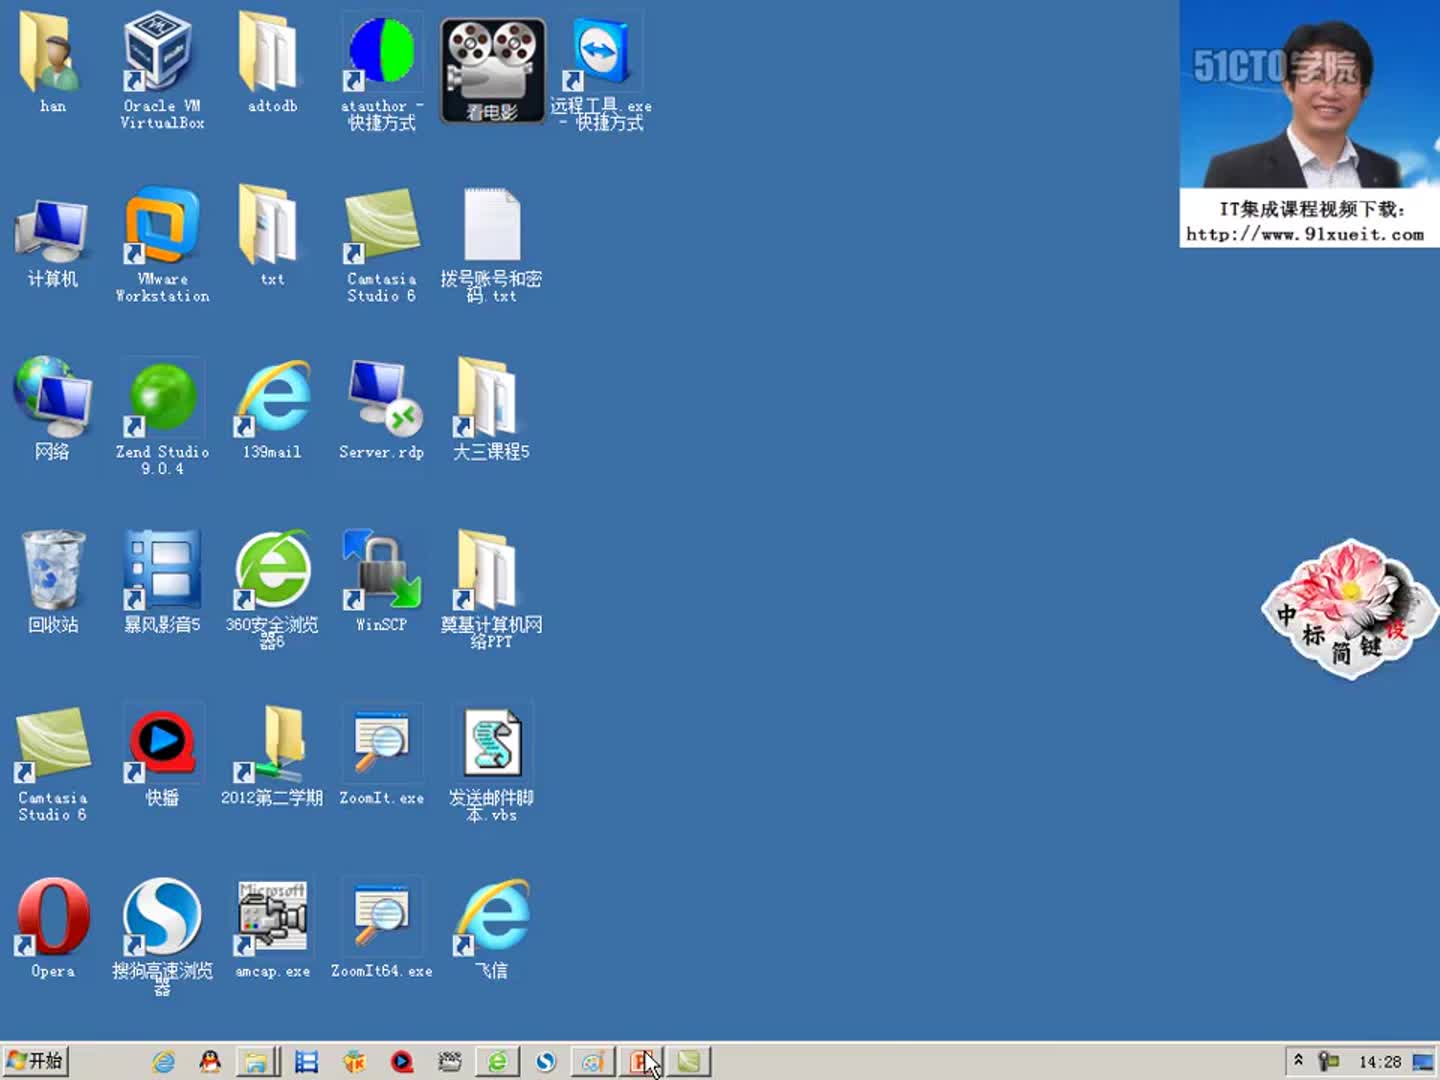Launch Zend Studio 9.0.4 shortcut

point(162,418)
